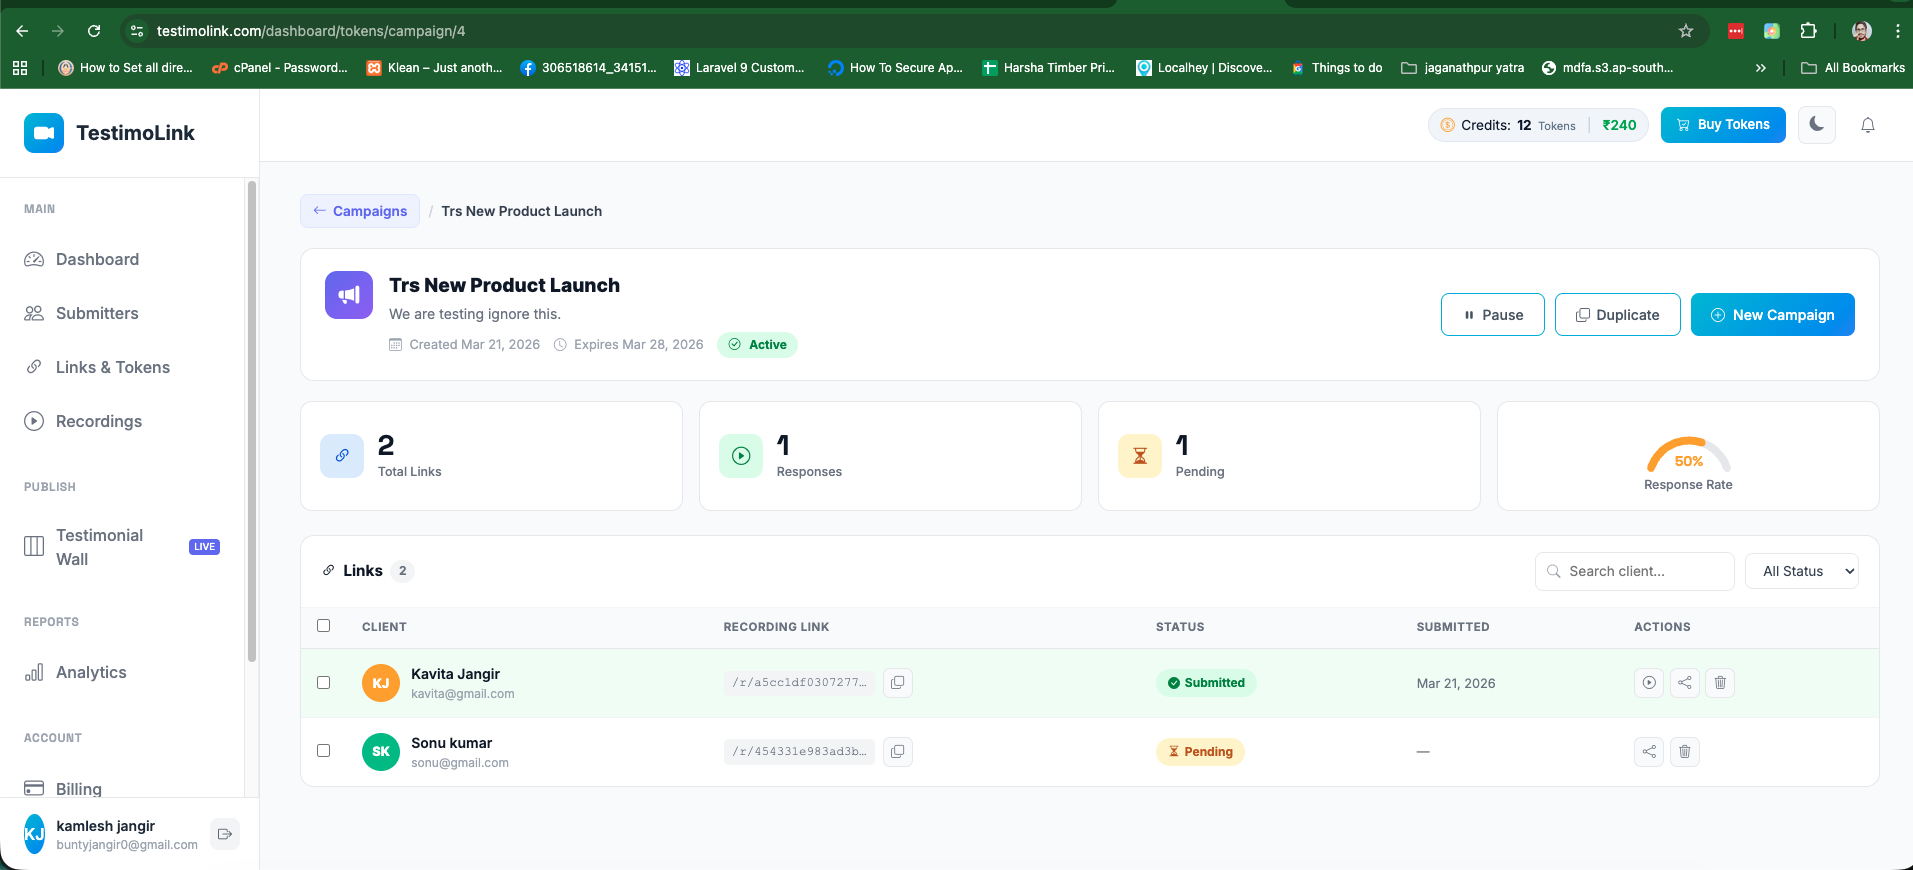Open the Laravel 9 Custom bookmark
Image resolution: width=1913 pixels, height=870 pixels.
(x=739, y=68)
